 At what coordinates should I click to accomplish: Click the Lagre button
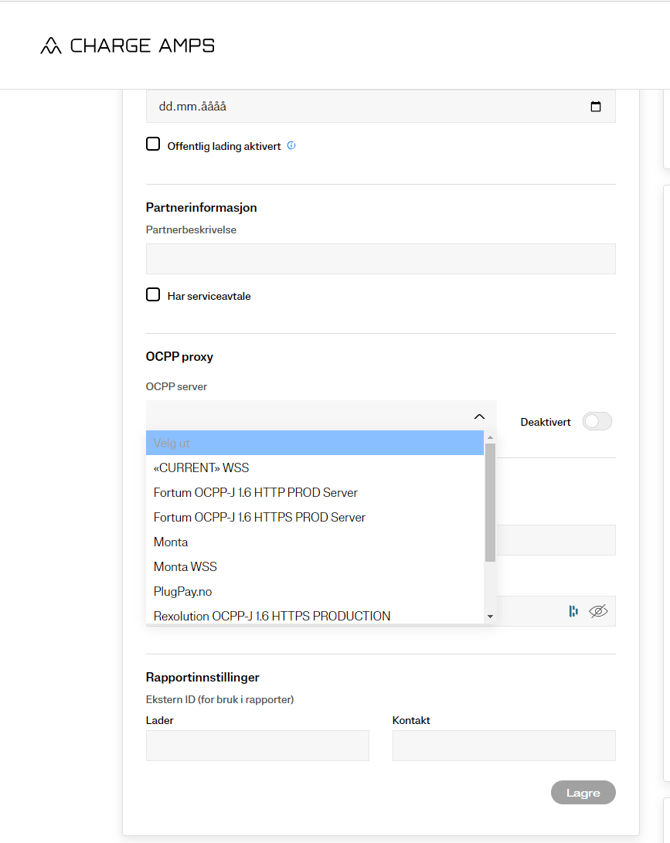pos(583,793)
